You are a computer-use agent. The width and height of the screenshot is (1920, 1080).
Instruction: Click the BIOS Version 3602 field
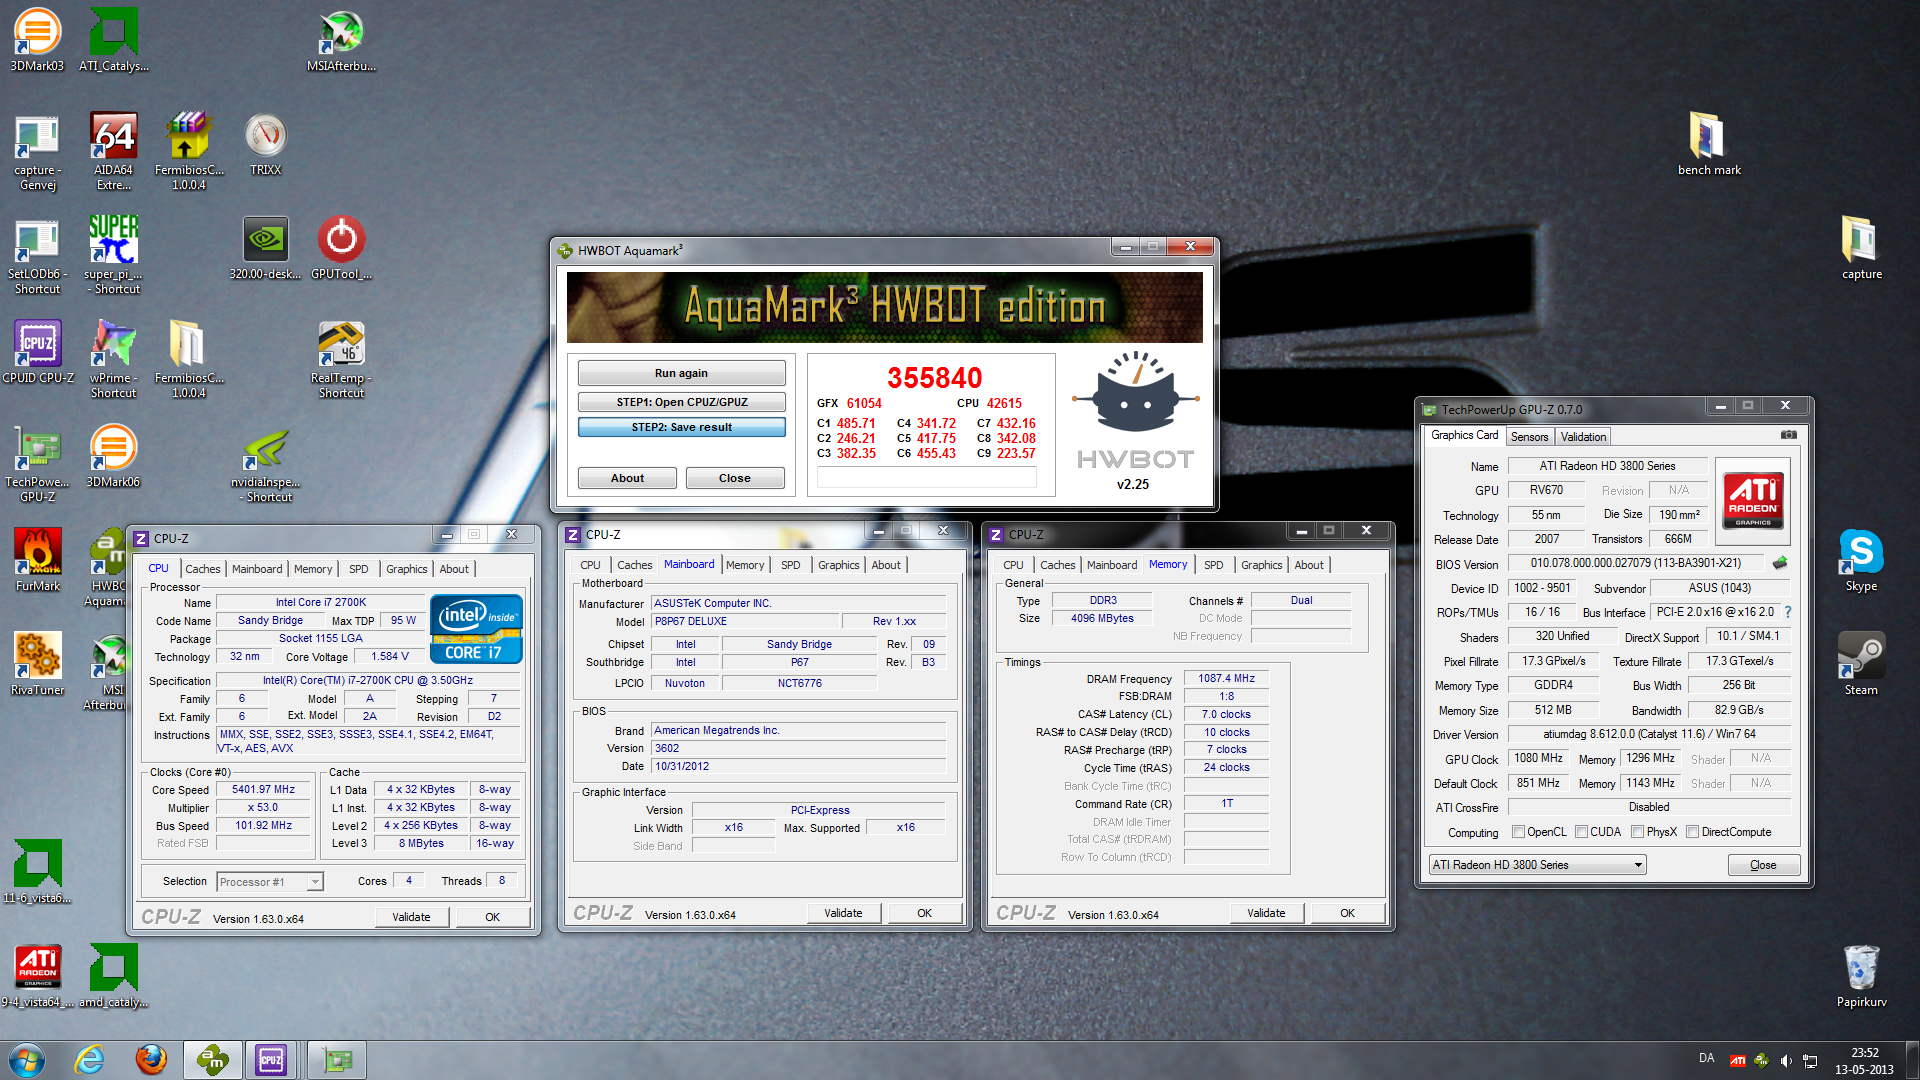[798, 748]
